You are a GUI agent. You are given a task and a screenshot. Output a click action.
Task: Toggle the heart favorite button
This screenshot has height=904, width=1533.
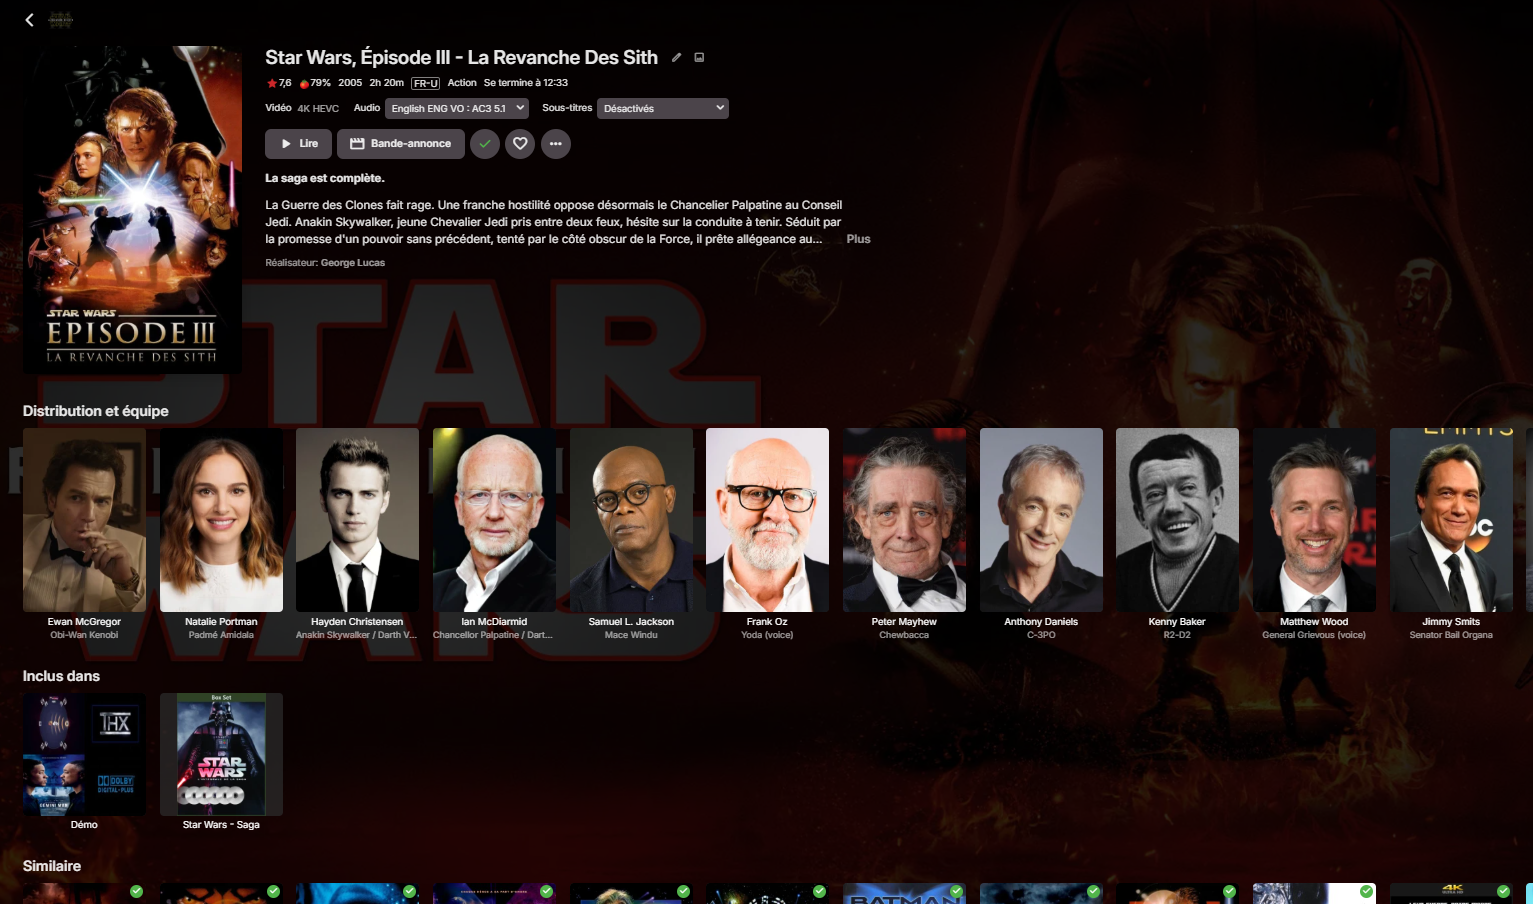pos(520,144)
